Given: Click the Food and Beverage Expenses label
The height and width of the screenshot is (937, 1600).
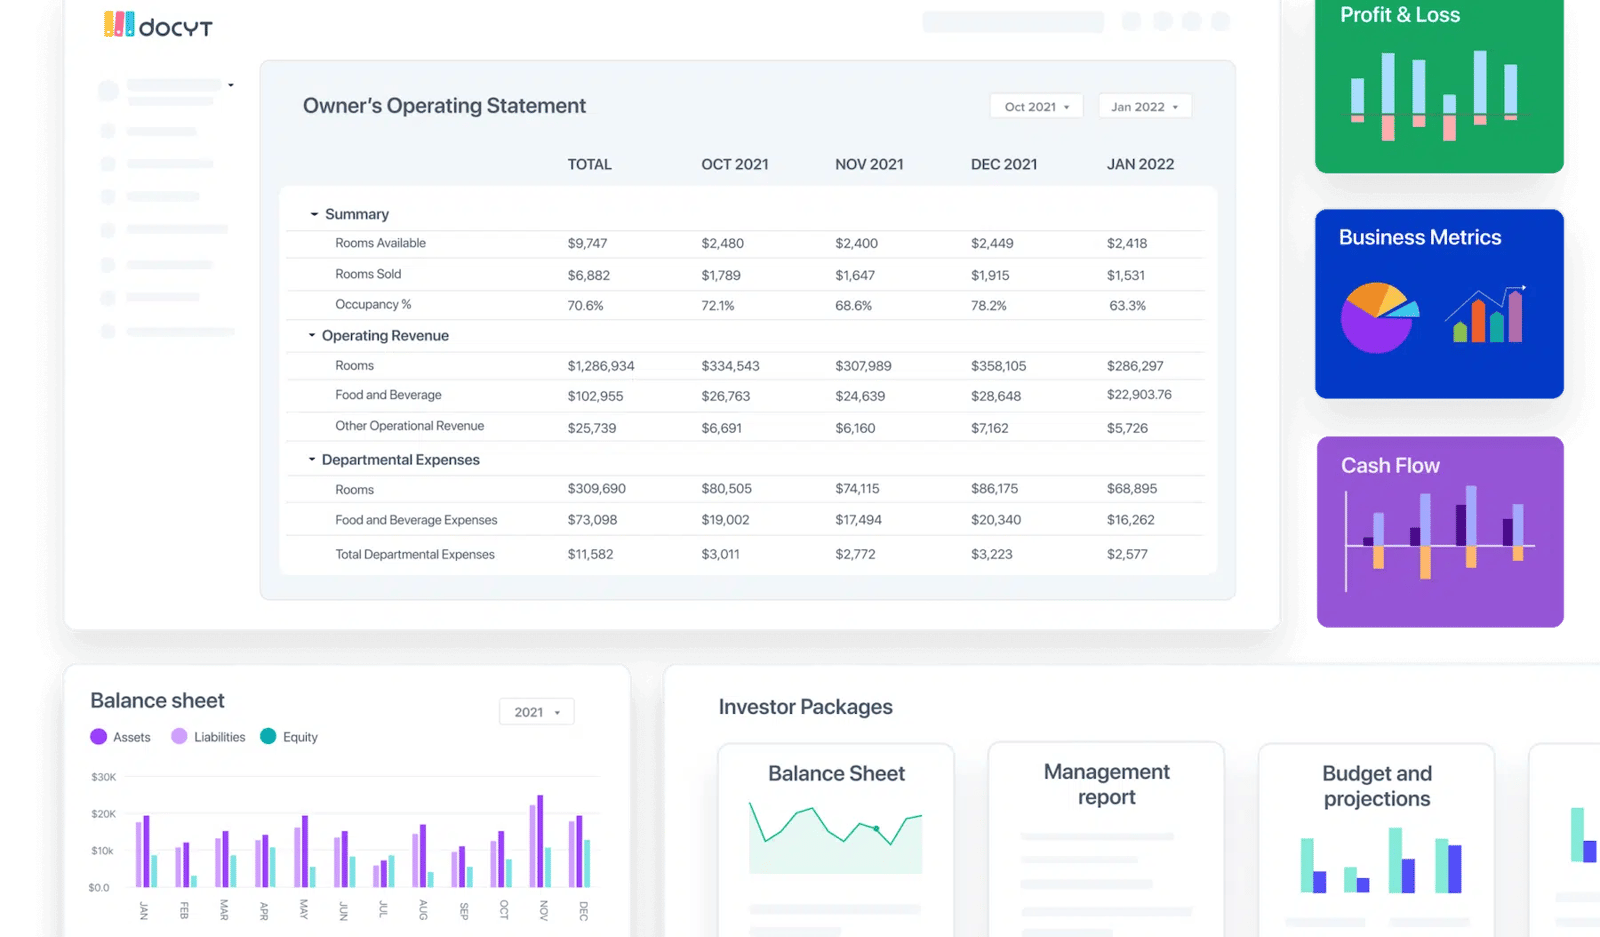Looking at the screenshot, I should point(416,520).
